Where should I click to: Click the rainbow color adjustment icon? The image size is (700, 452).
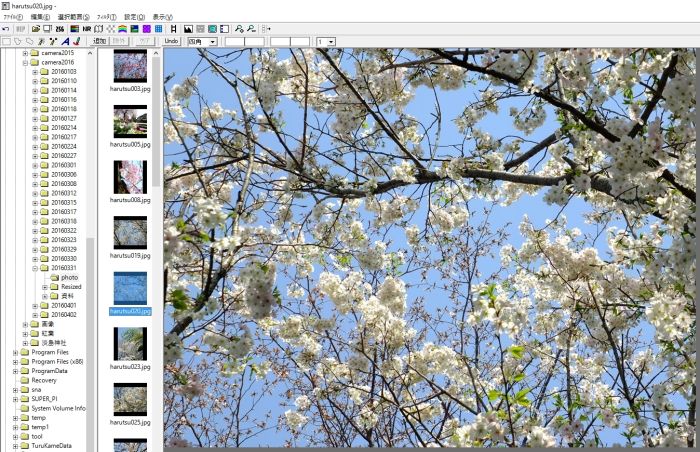(122, 29)
